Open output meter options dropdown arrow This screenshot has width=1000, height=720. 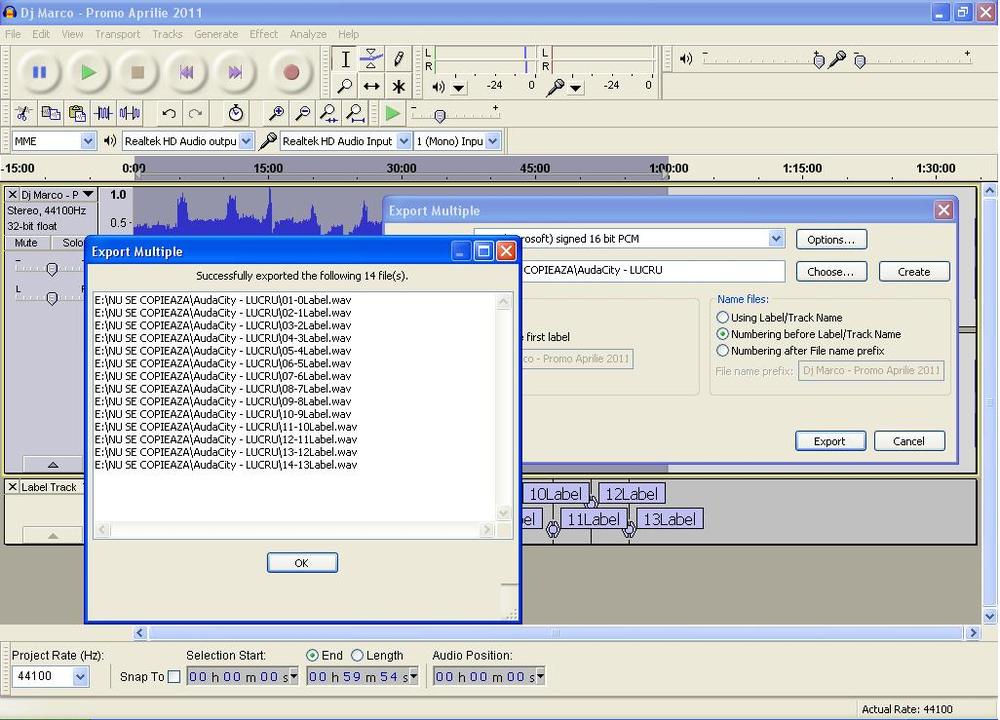pyautogui.click(x=459, y=88)
